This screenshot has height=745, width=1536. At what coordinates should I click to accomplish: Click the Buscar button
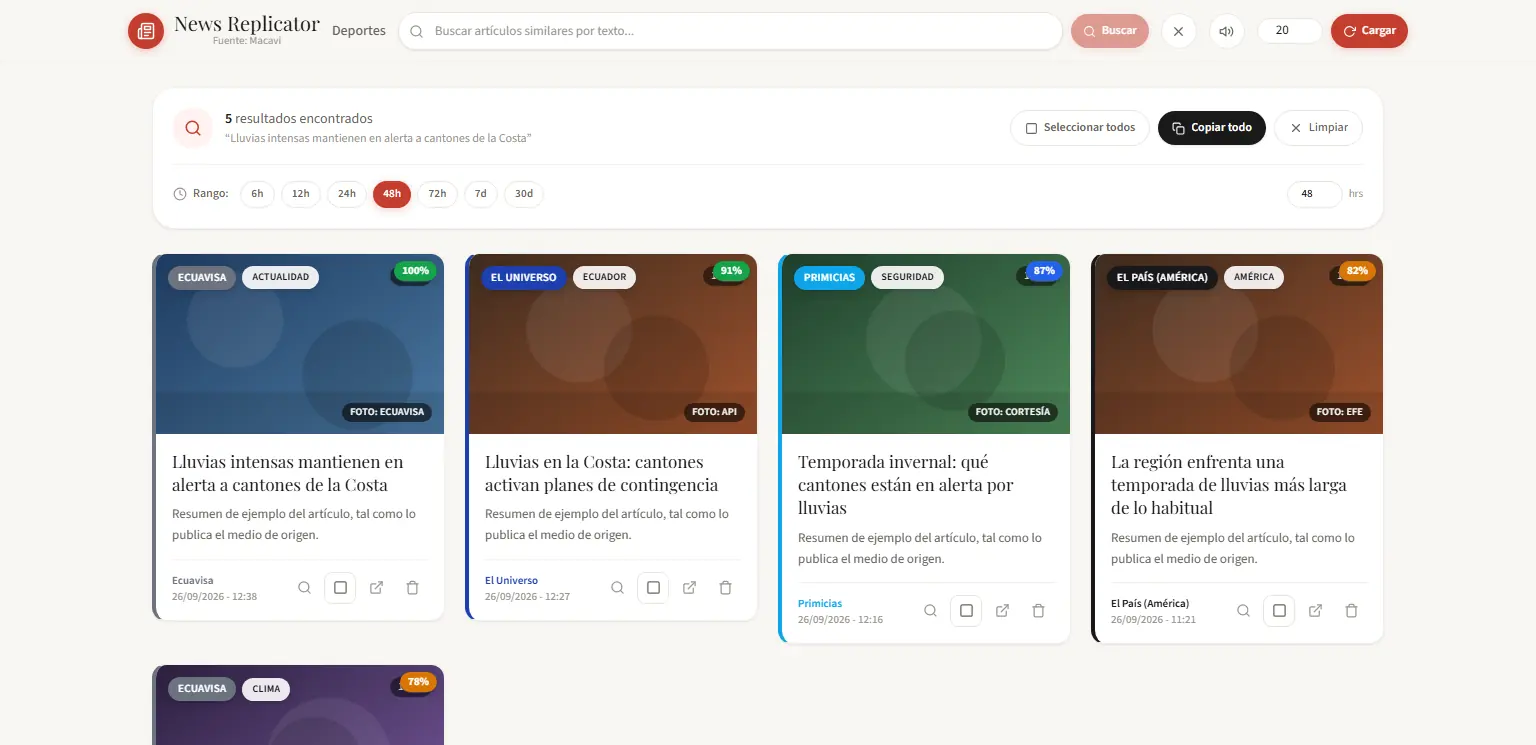[x=1110, y=31]
